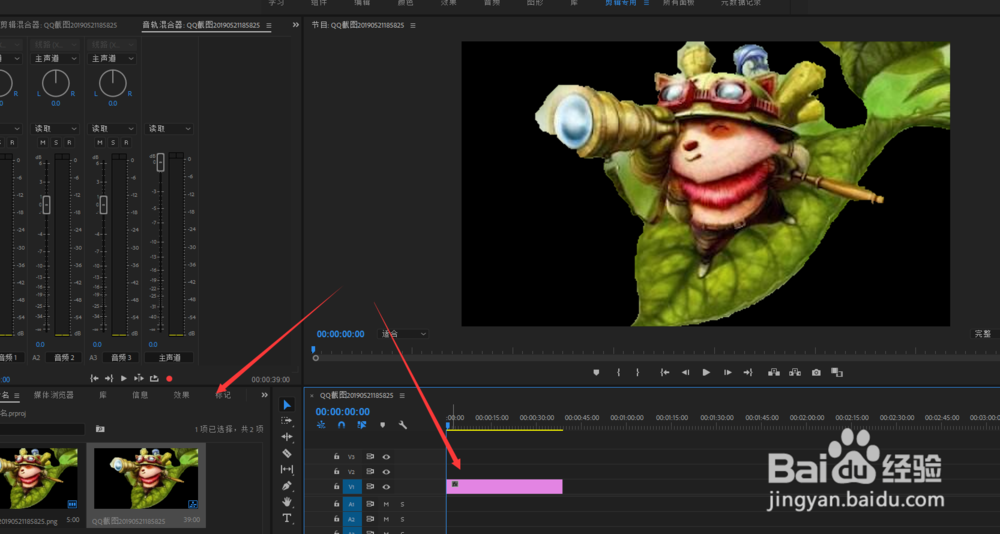Image resolution: width=1000 pixels, height=534 pixels.
Task: Switch to 效果 tab
Action: pos(181,395)
